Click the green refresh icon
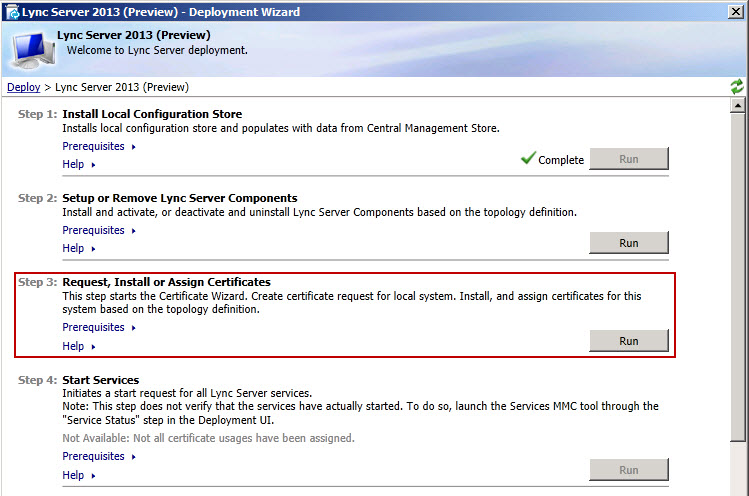 (737, 87)
